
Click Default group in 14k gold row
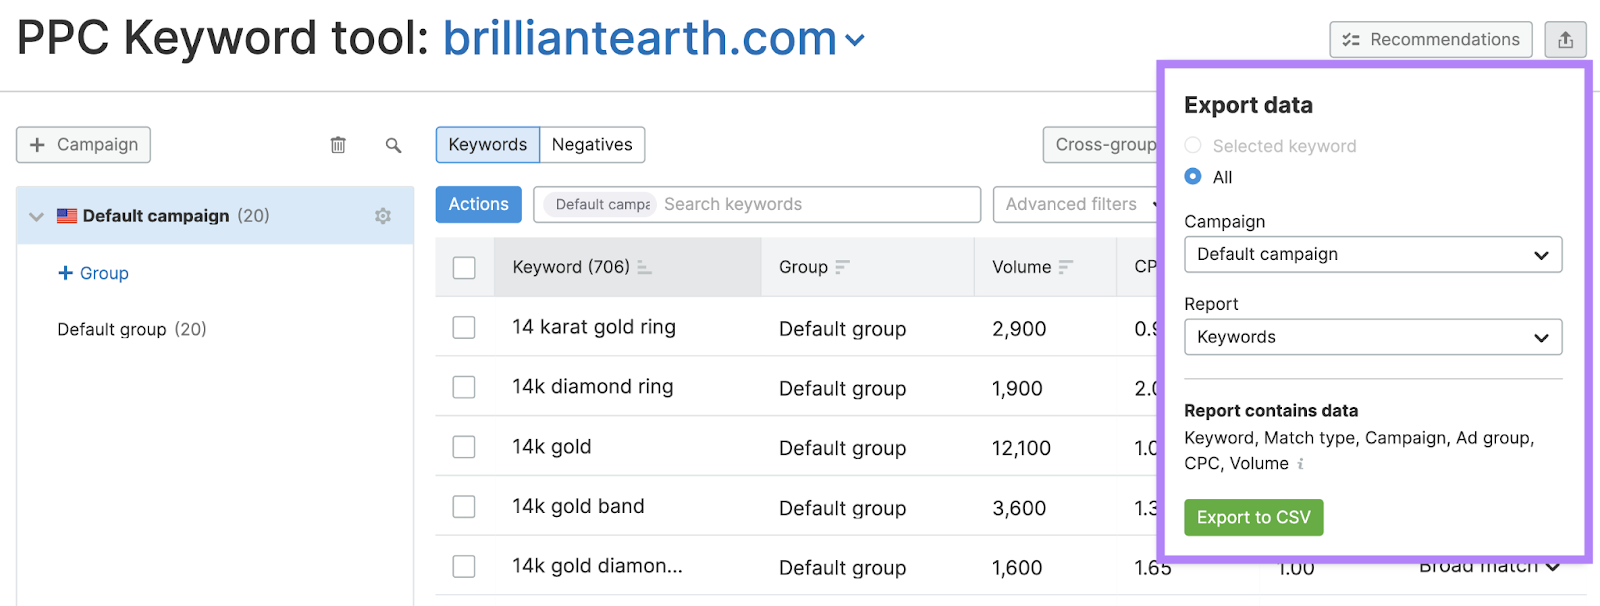[842, 448]
